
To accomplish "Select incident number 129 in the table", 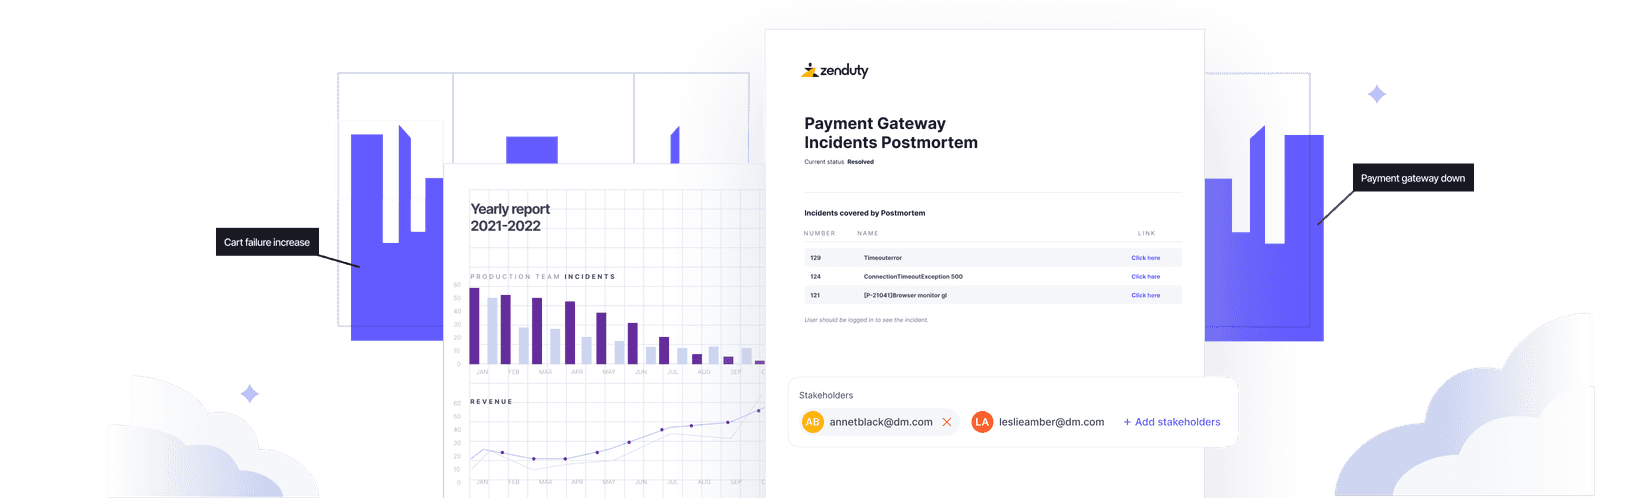I will [x=815, y=258].
